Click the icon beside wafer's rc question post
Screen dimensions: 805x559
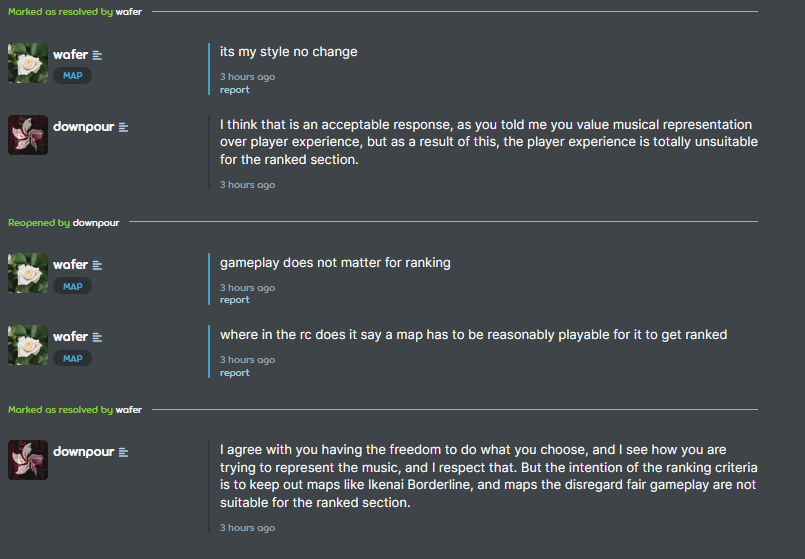(x=97, y=337)
